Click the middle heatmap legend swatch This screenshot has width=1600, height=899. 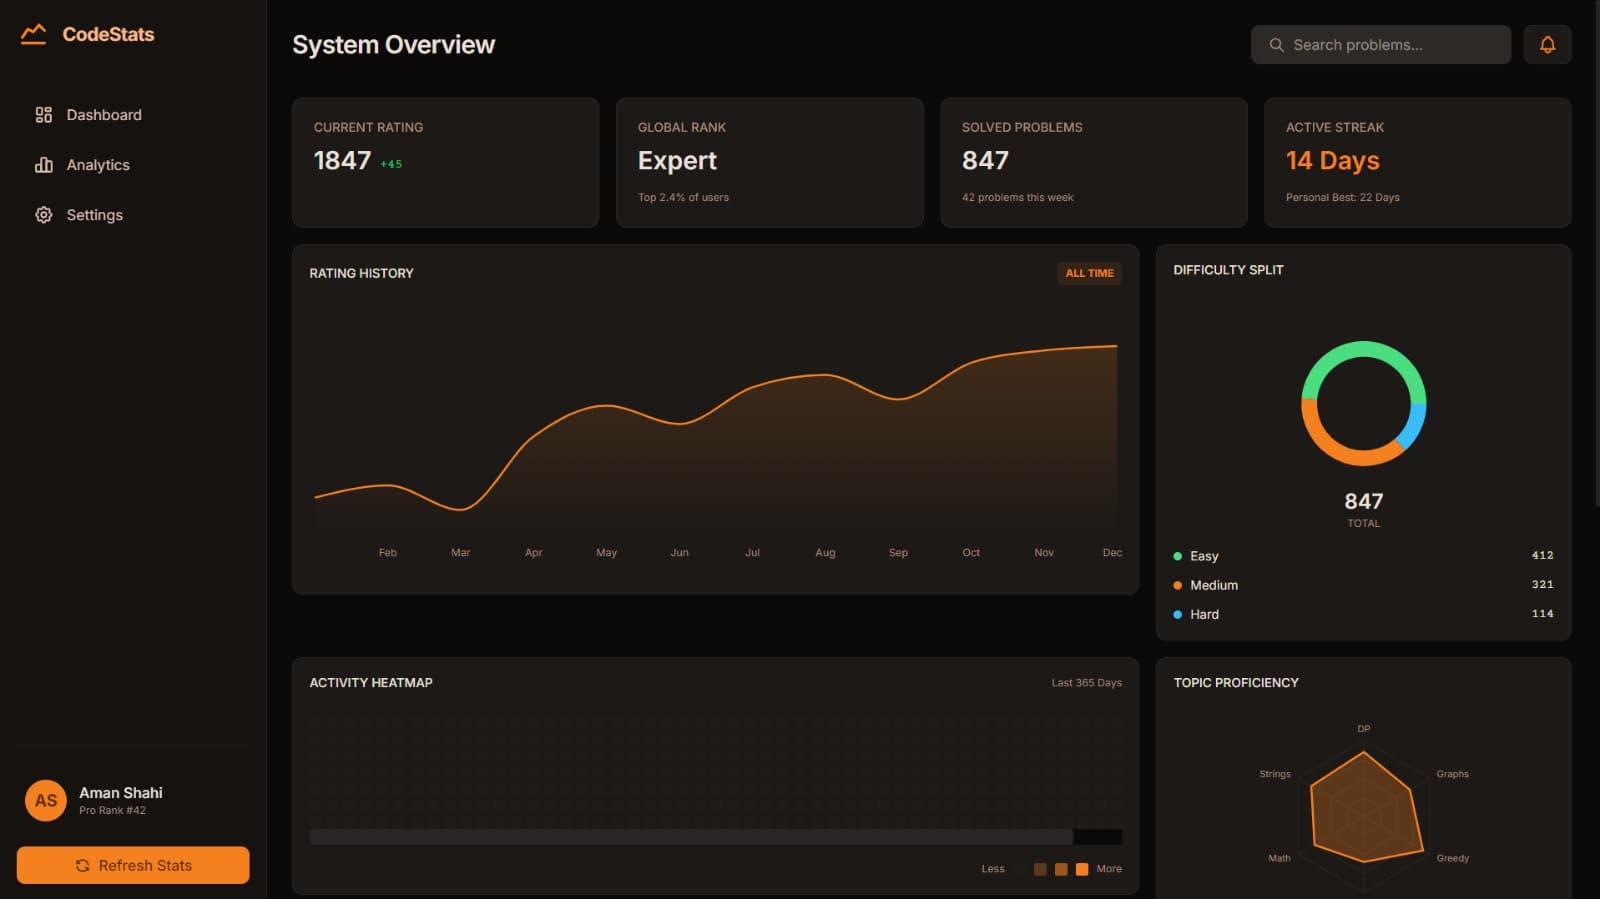pos(1061,869)
